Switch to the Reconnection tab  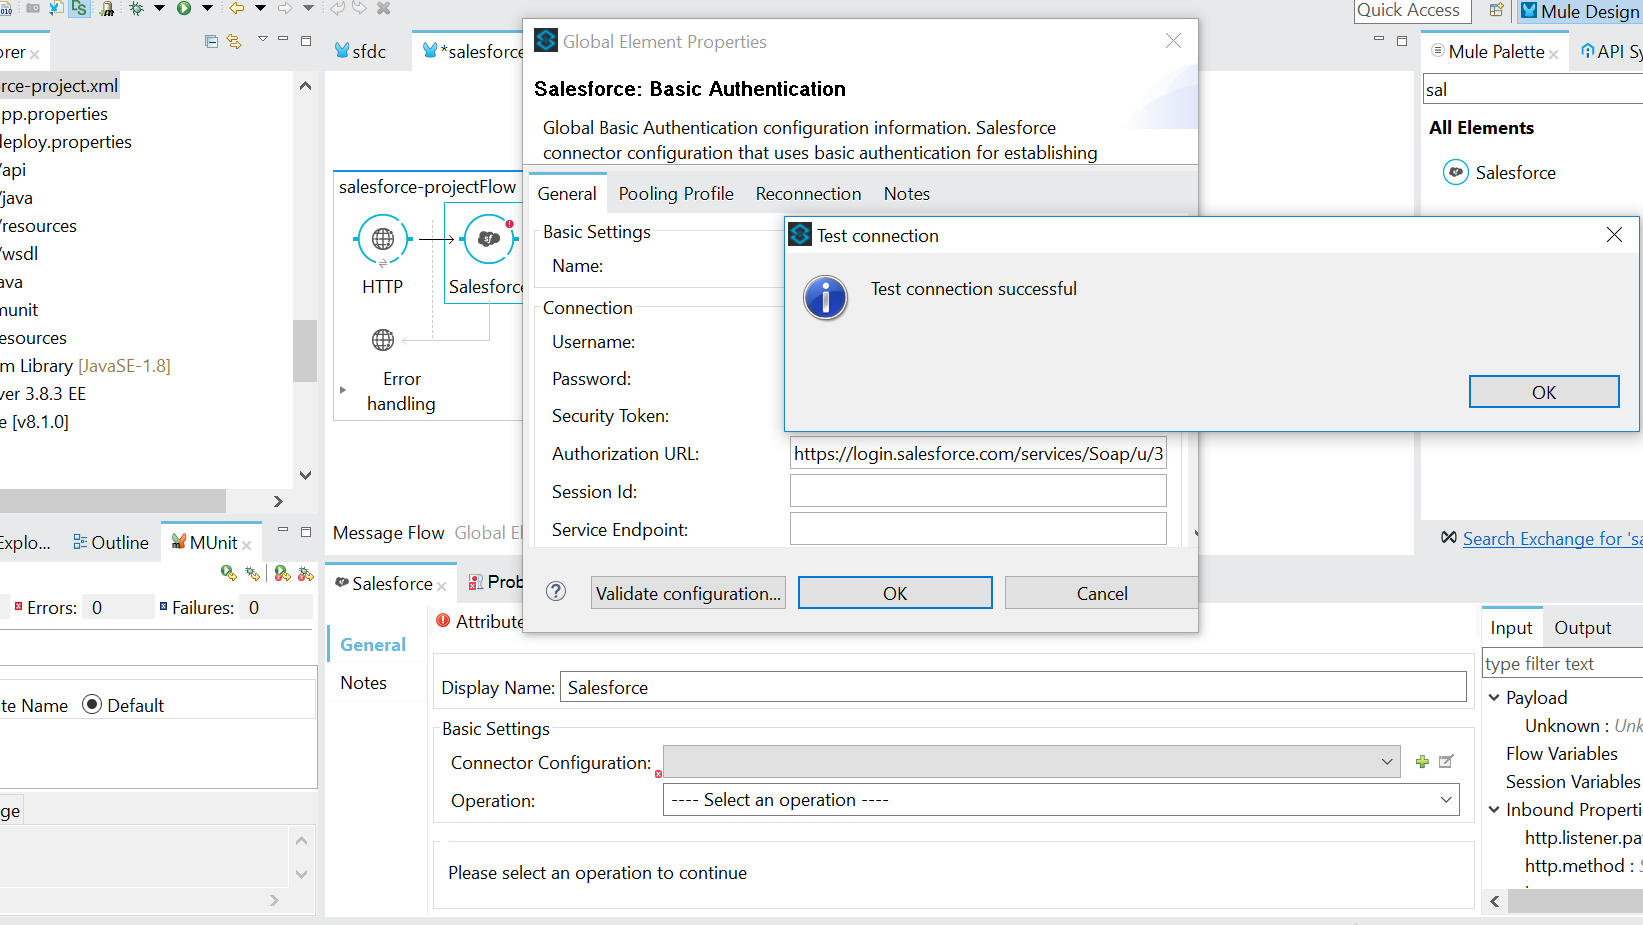[808, 194]
